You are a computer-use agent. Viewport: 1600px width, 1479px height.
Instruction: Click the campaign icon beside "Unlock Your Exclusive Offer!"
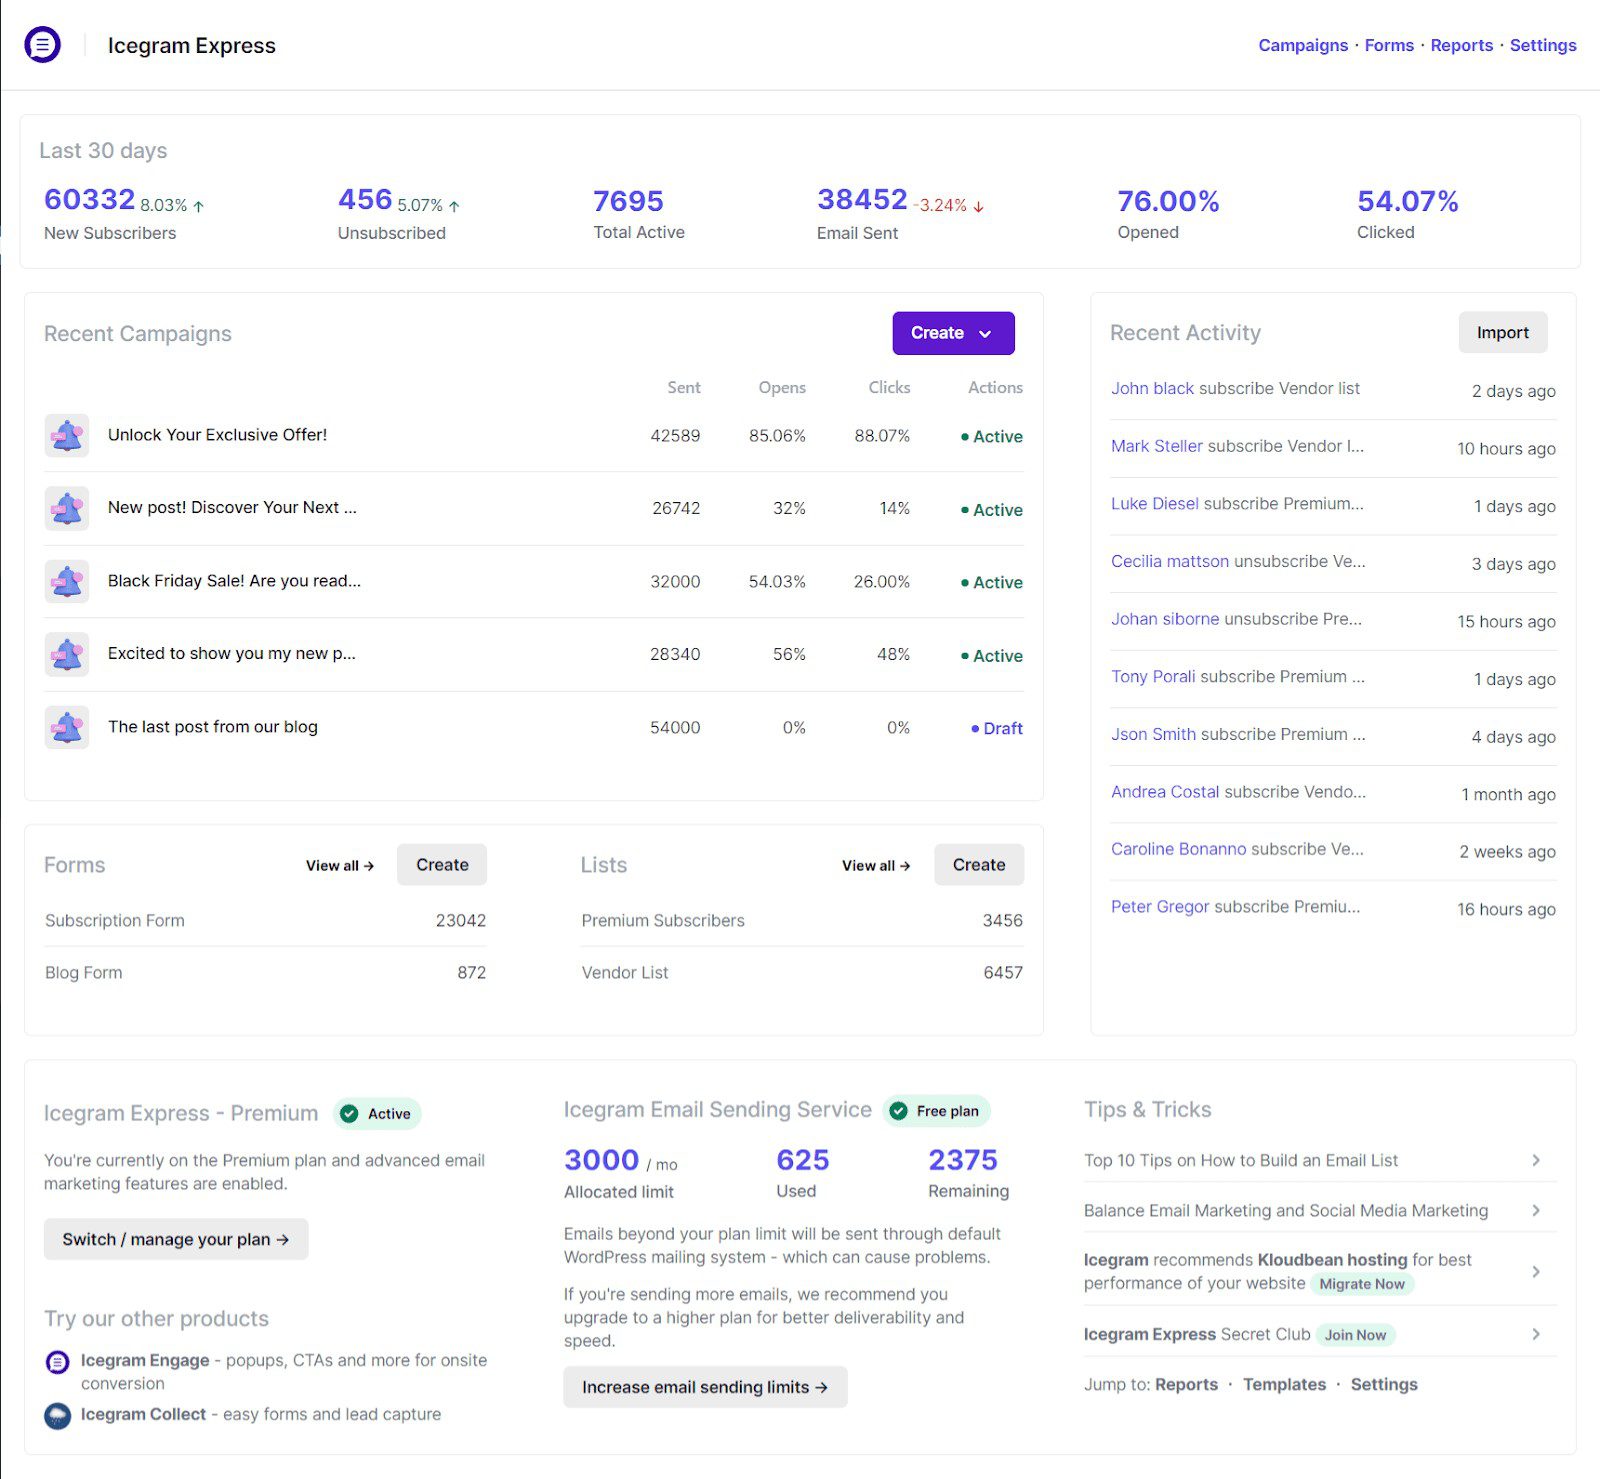66,435
